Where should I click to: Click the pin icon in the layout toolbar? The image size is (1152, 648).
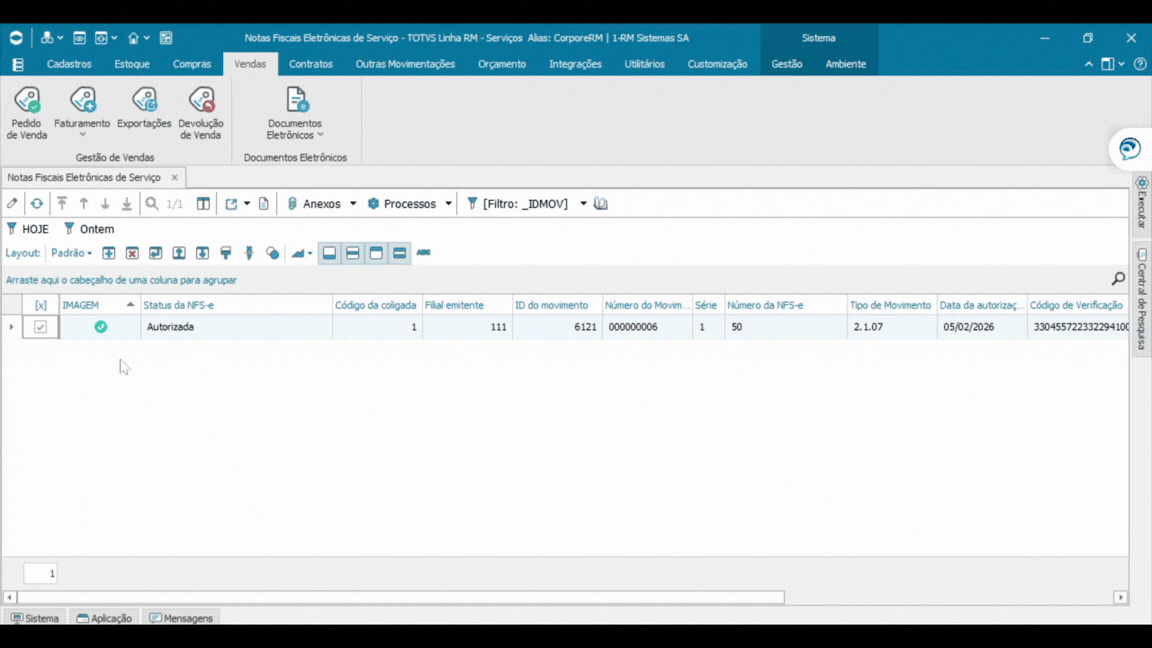pyautogui.click(x=249, y=253)
